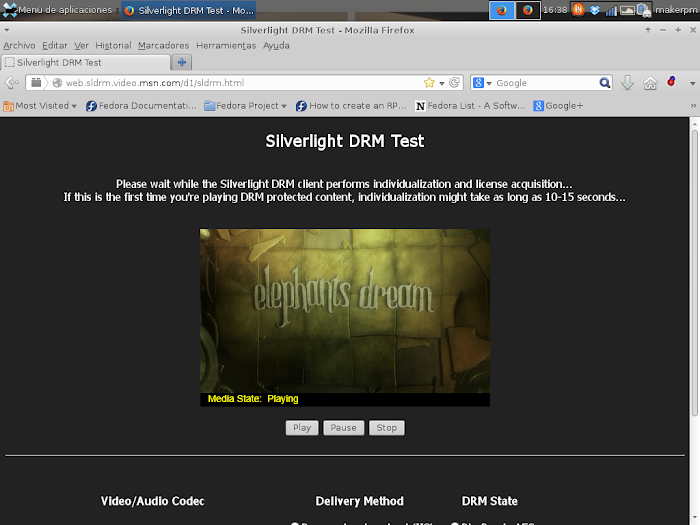The height and width of the screenshot is (525, 700).
Task: Expand the Fedora Project bookmarks folder
Action: click(245, 106)
